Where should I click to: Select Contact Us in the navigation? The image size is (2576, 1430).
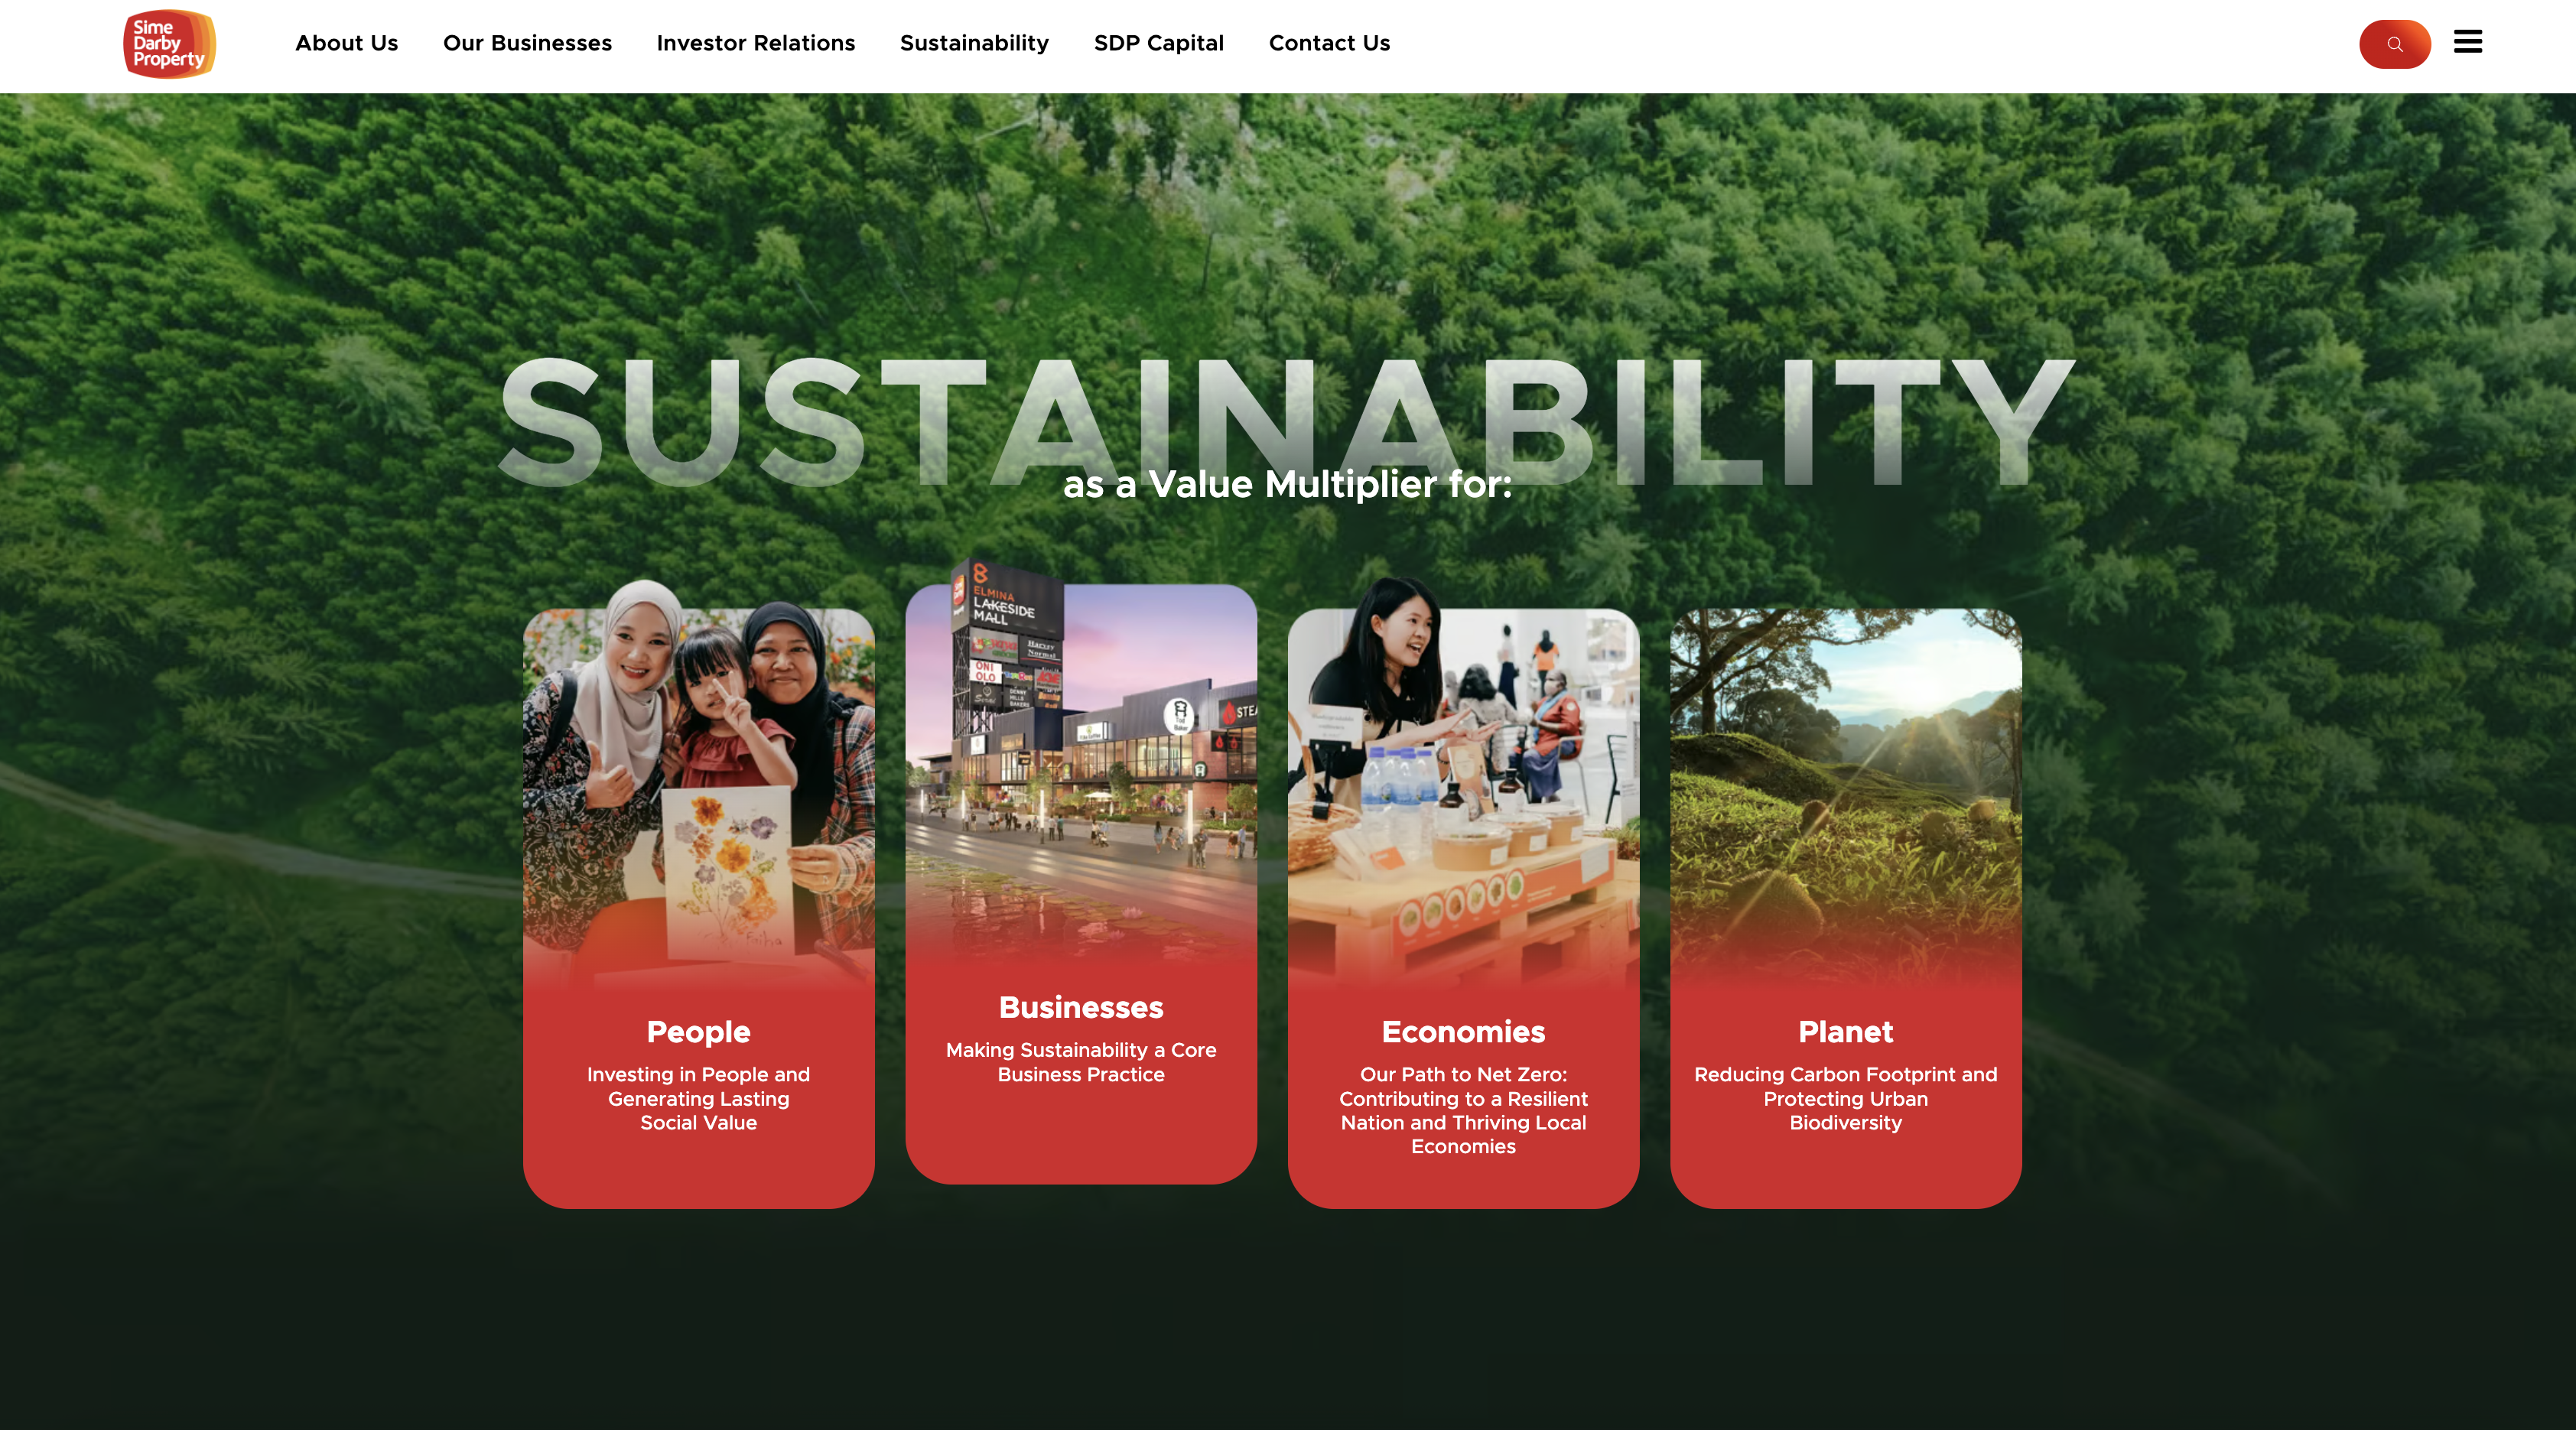point(1329,43)
